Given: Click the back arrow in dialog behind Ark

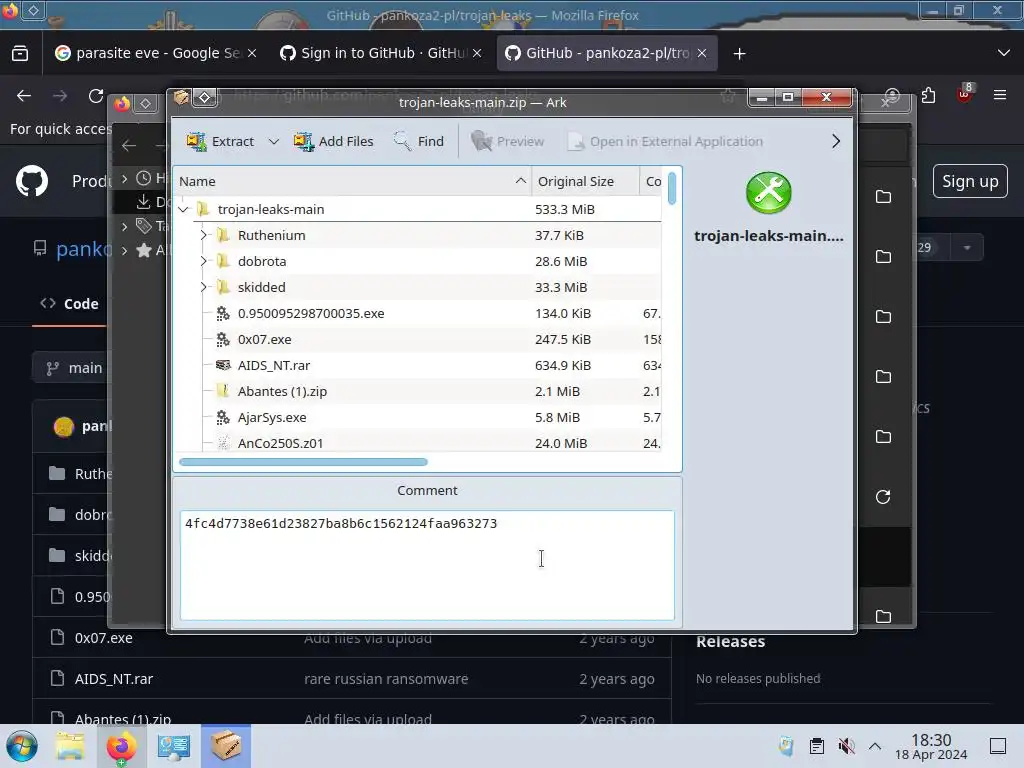Looking at the screenshot, I should tap(129, 146).
